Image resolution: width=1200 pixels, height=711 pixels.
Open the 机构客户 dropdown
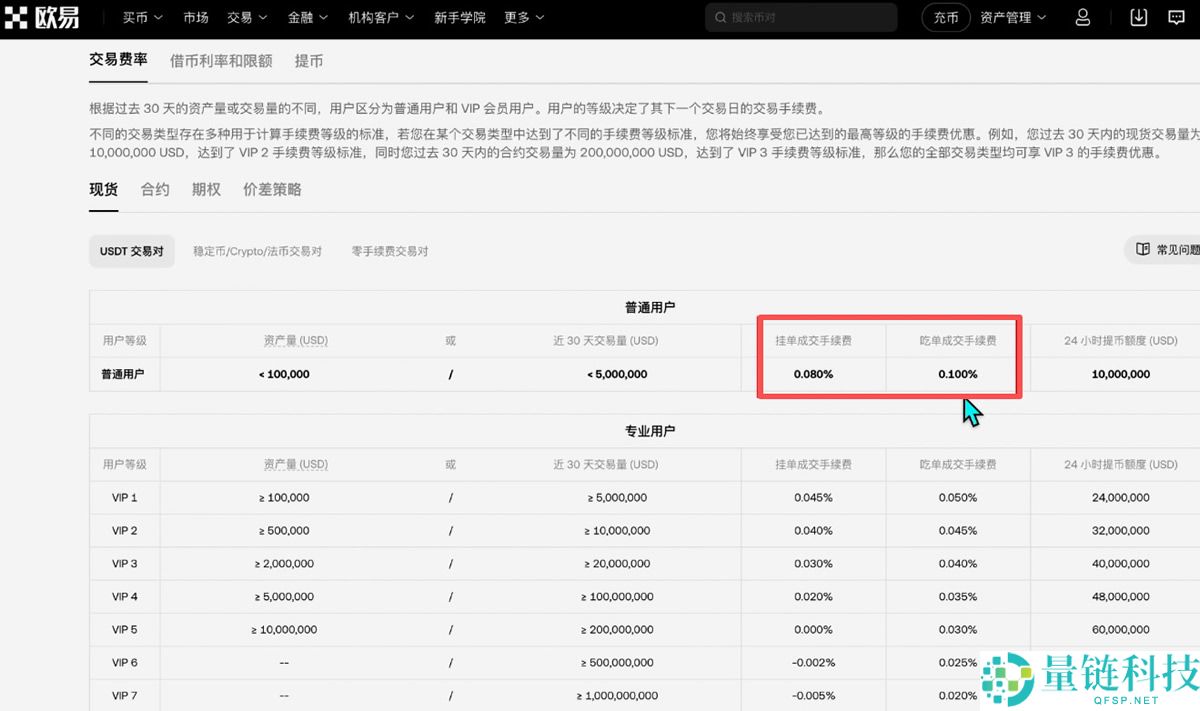pyautogui.click(x=380, y=17)
